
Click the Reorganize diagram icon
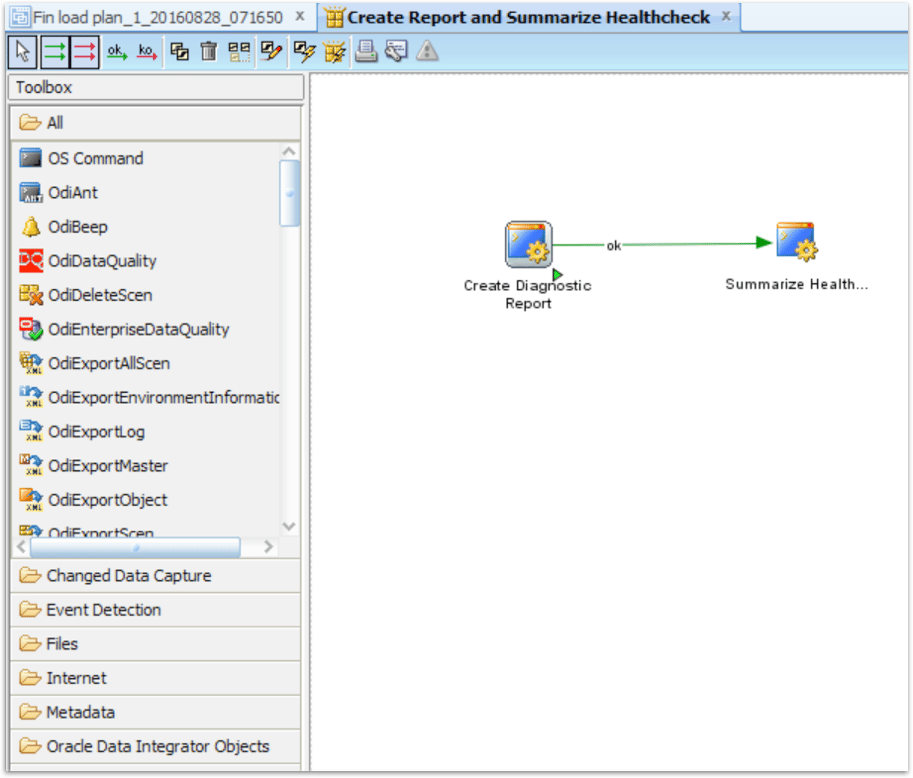(239, 51)
